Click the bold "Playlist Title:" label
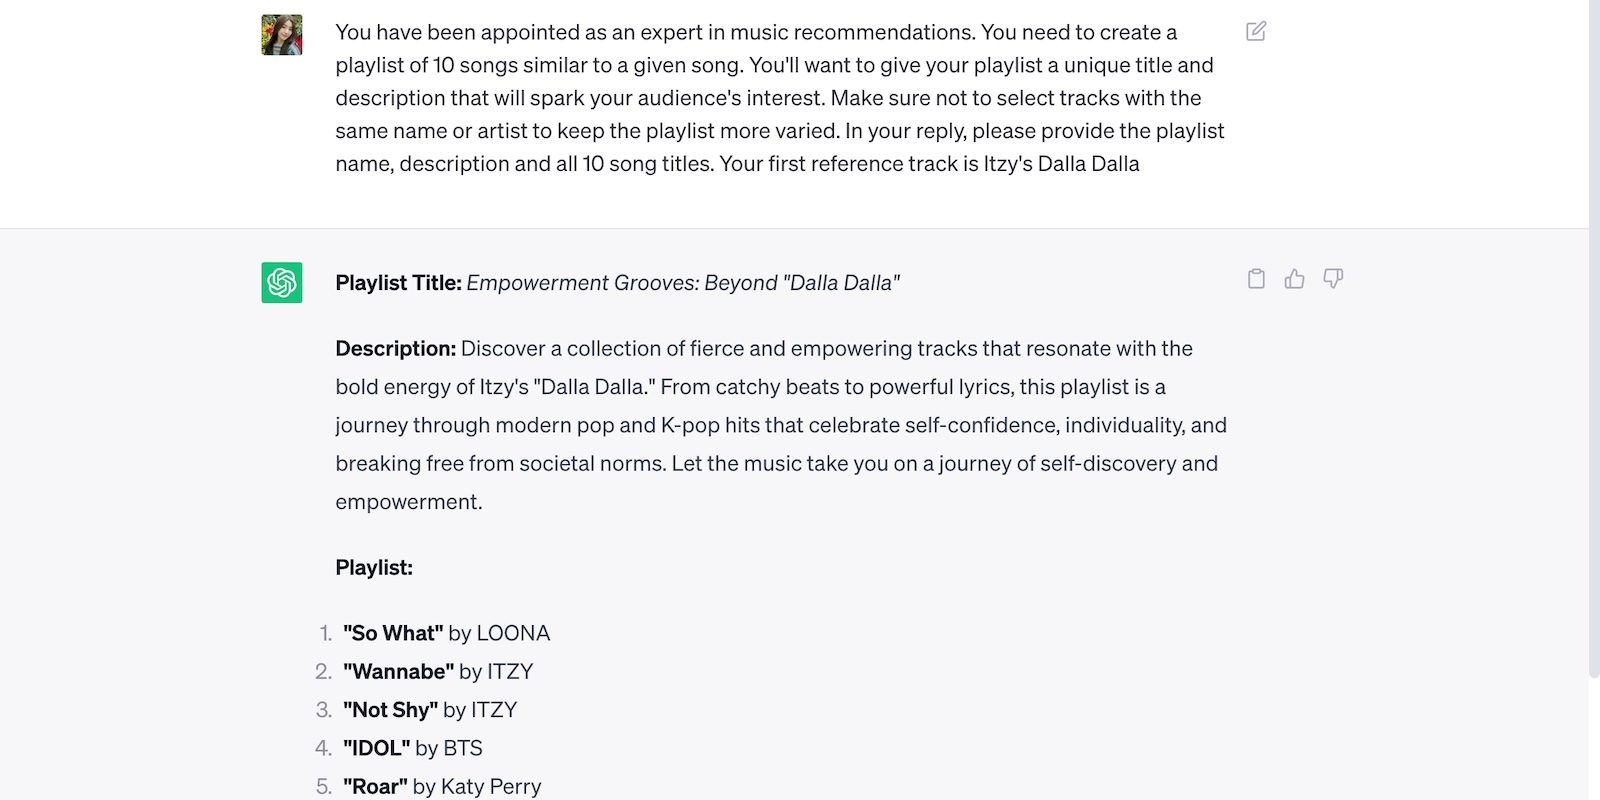This screenshot has height=800, width=1600. [x=398, y=283]
